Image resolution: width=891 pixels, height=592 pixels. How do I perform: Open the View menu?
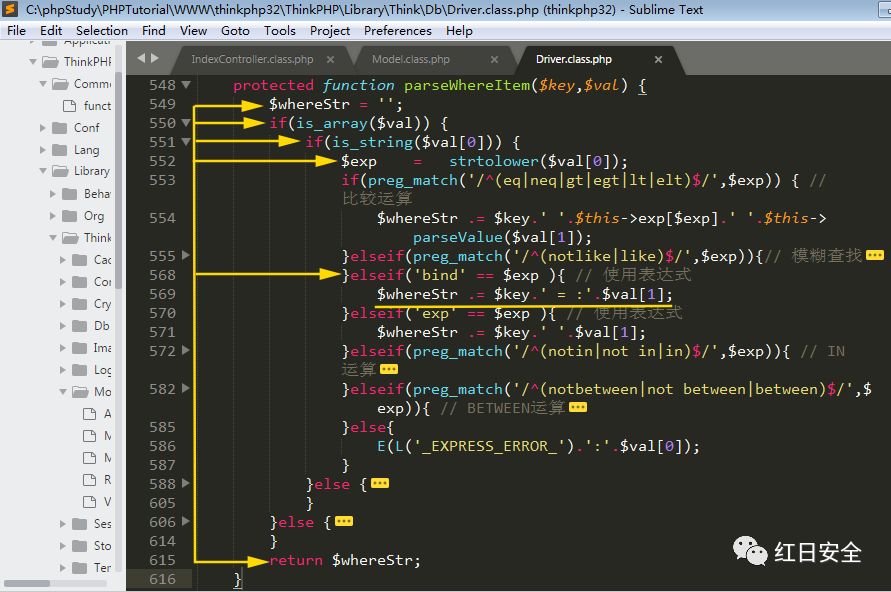point(193,31)
